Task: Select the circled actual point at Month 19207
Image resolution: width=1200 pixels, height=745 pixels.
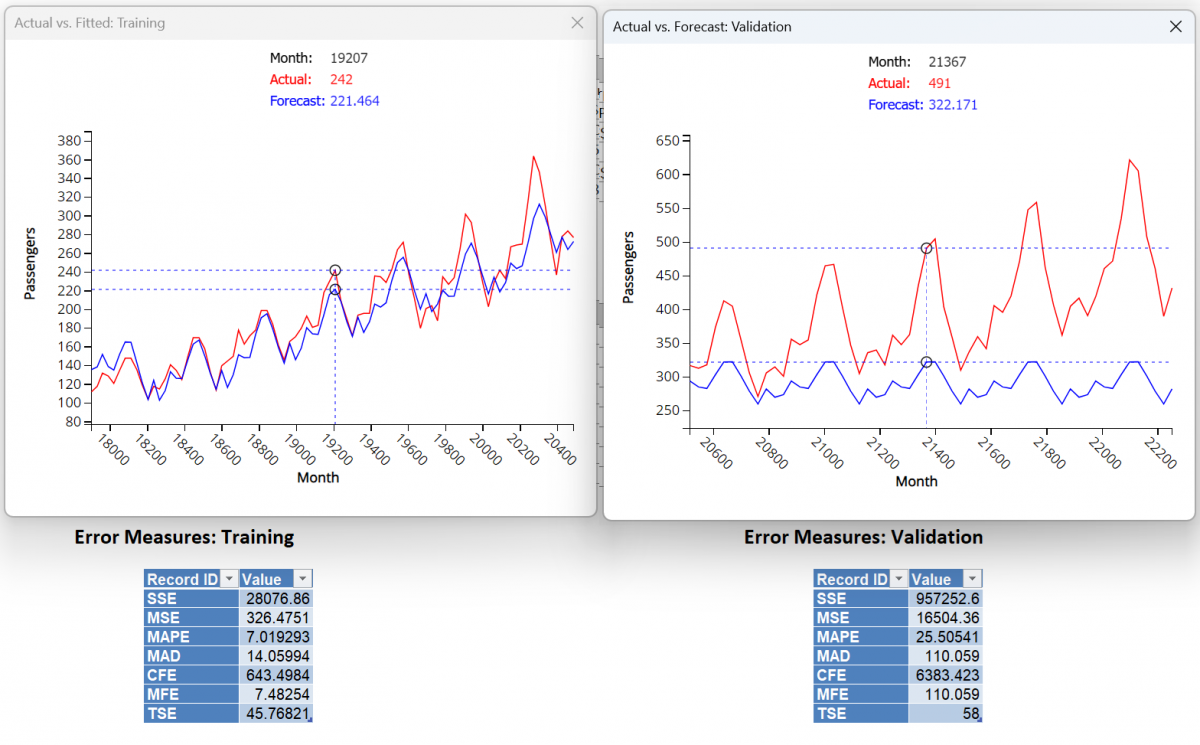Action: [336, 269]
